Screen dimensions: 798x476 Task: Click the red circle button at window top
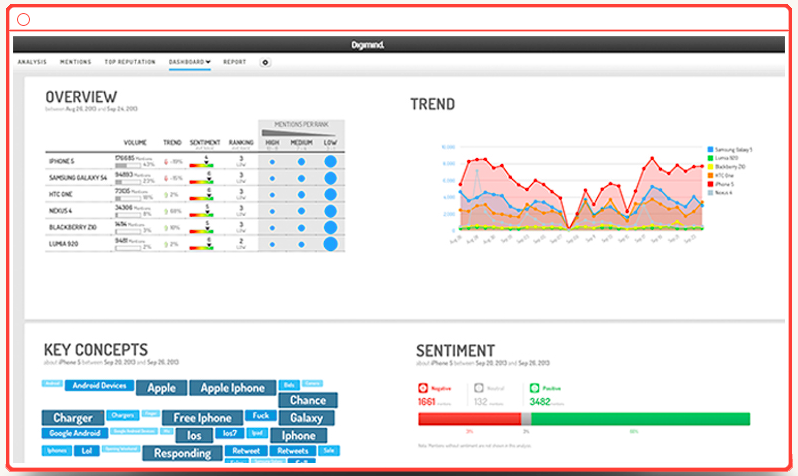pos(23,19)
